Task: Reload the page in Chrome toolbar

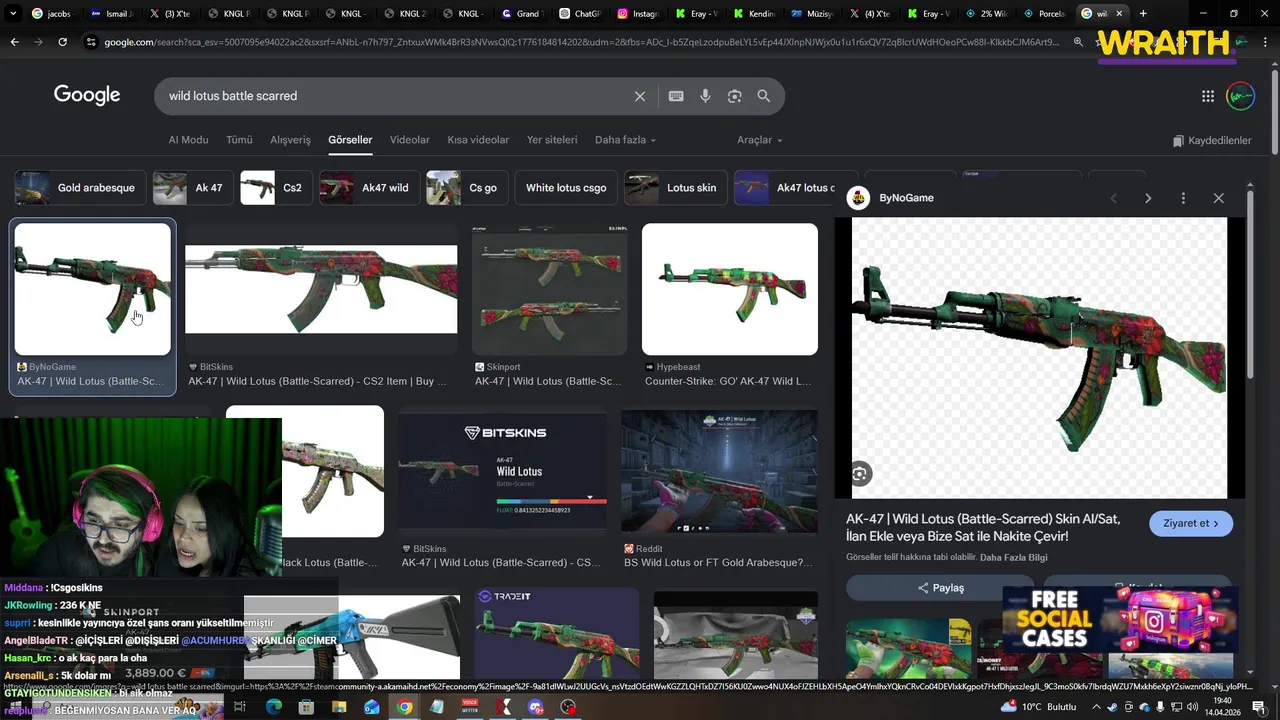Action: 63,42
